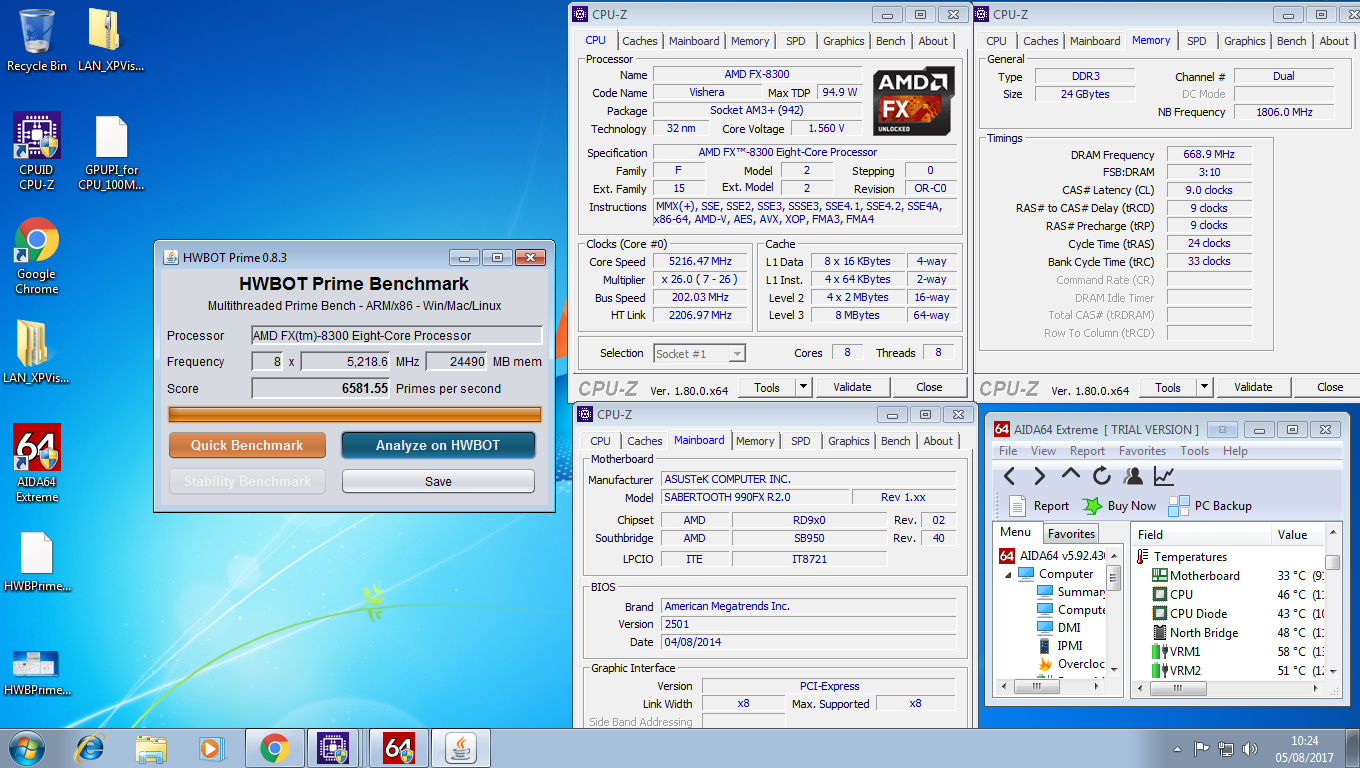Viewport: 1360px width, 768px height.
Task: Open Graphics tab in Mainboard CPU-Z window
Action: click(848, 441)
